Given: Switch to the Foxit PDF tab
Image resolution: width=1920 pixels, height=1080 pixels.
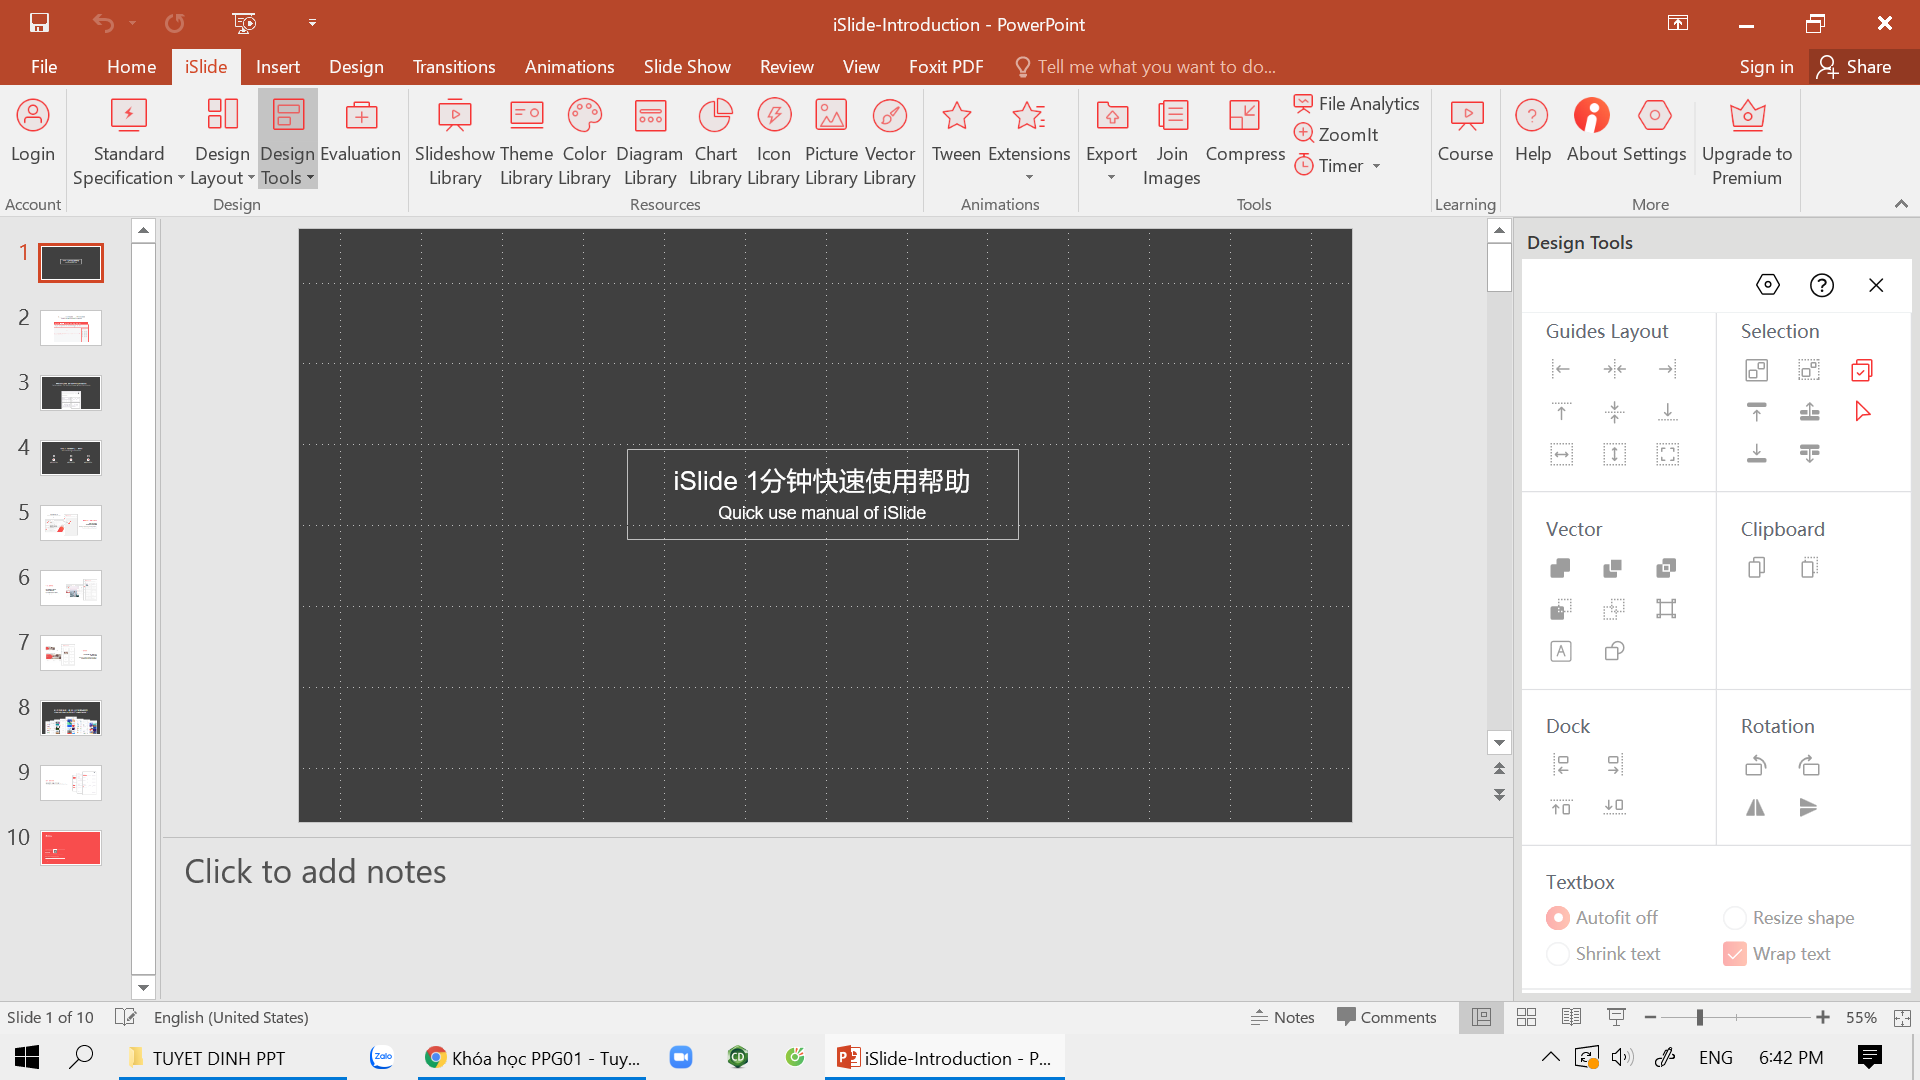Looking at the screenshot, I should [x=946, y=67].
